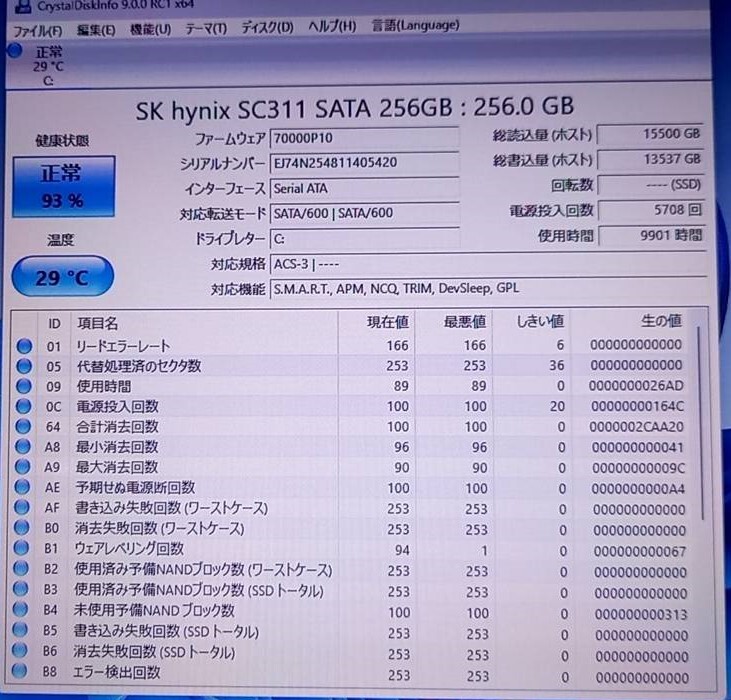Click the blue status icon for row AF
Image resolution: width=731 pixels, height=700 pixels.
(21, 507)
